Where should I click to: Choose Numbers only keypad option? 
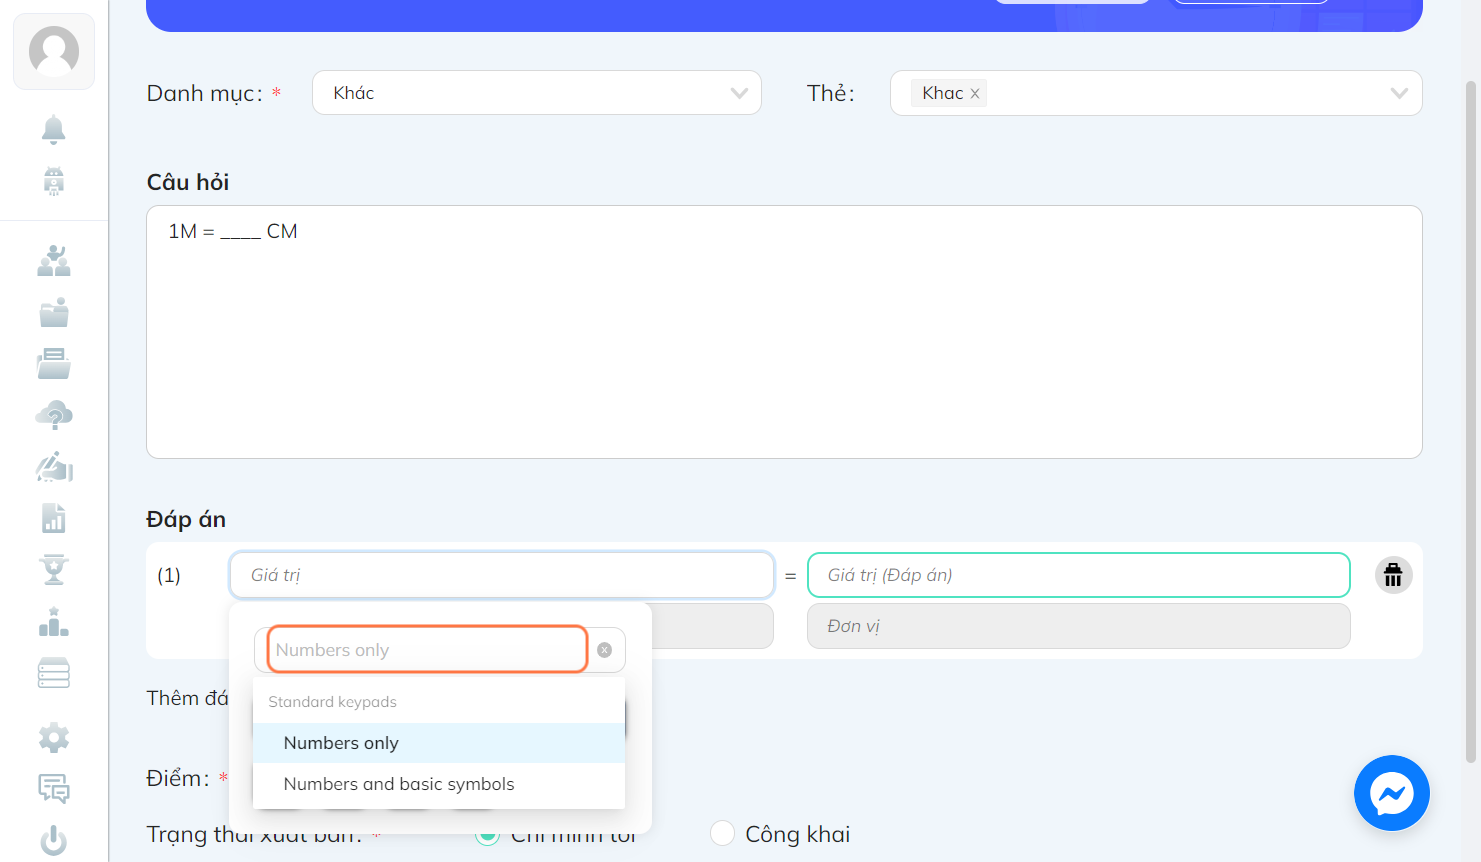pyautogui.click(x=439, y=743)
